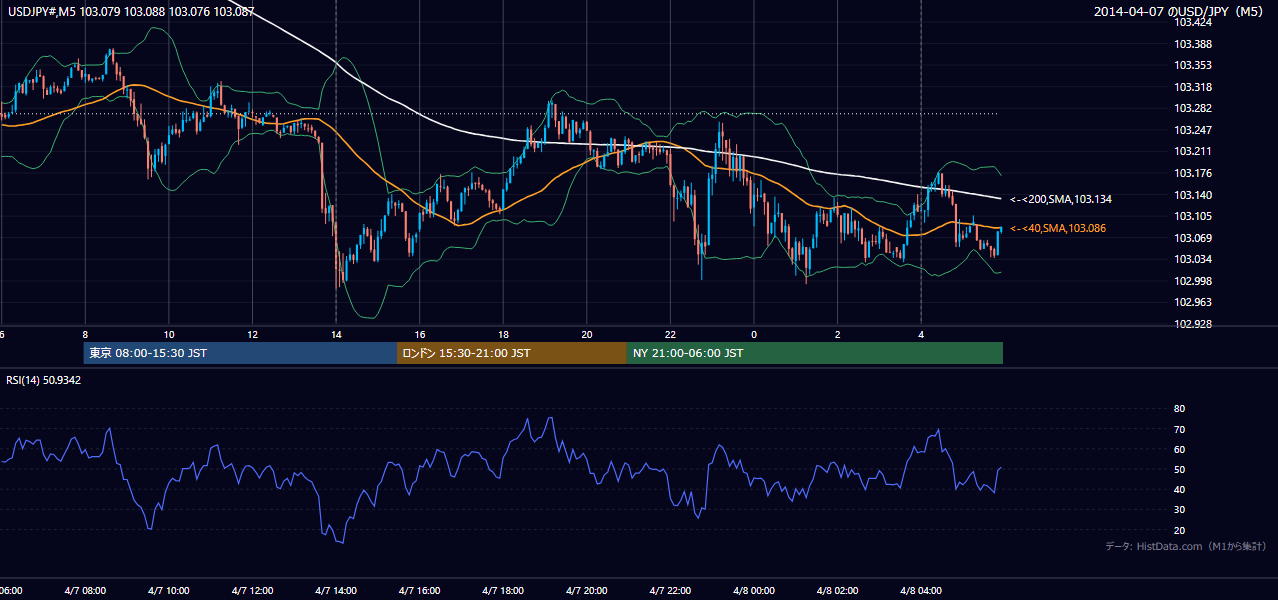Click the 103.211 price axis label
This screenshot has height=600, width=1278.
pos(1194,151)
